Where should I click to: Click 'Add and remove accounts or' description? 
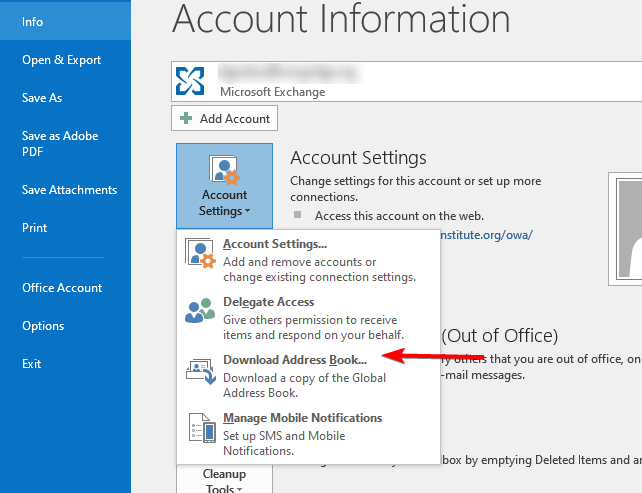[x=299, y=262]
